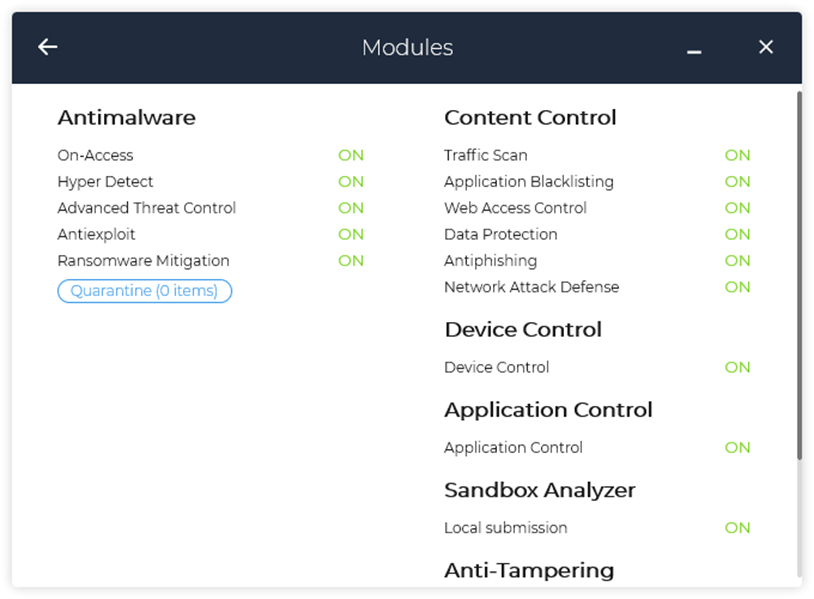Viewport: 814px width, 599px height.
Task: Toggle Application Control ON status
Action: click(738, 448)
